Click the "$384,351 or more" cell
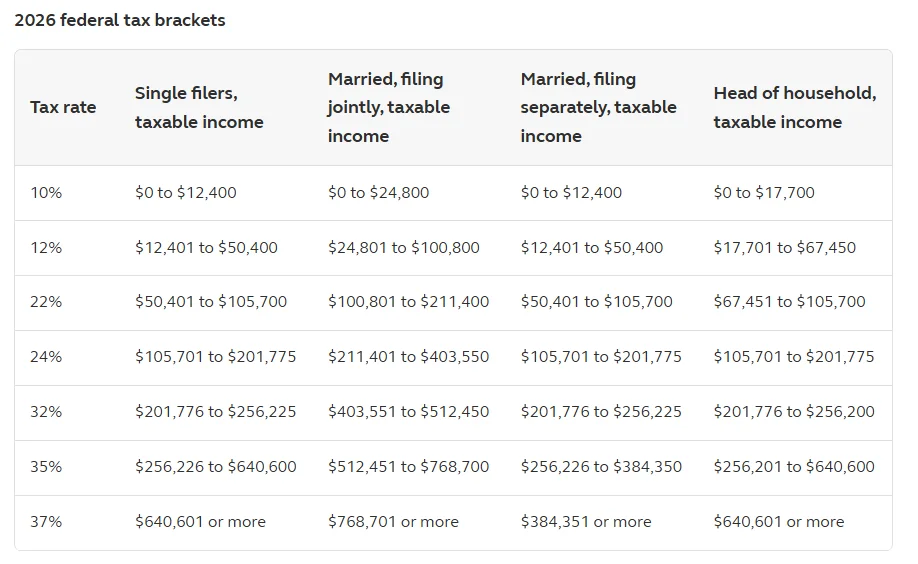 pyautogui.click(x=585, y=521)
